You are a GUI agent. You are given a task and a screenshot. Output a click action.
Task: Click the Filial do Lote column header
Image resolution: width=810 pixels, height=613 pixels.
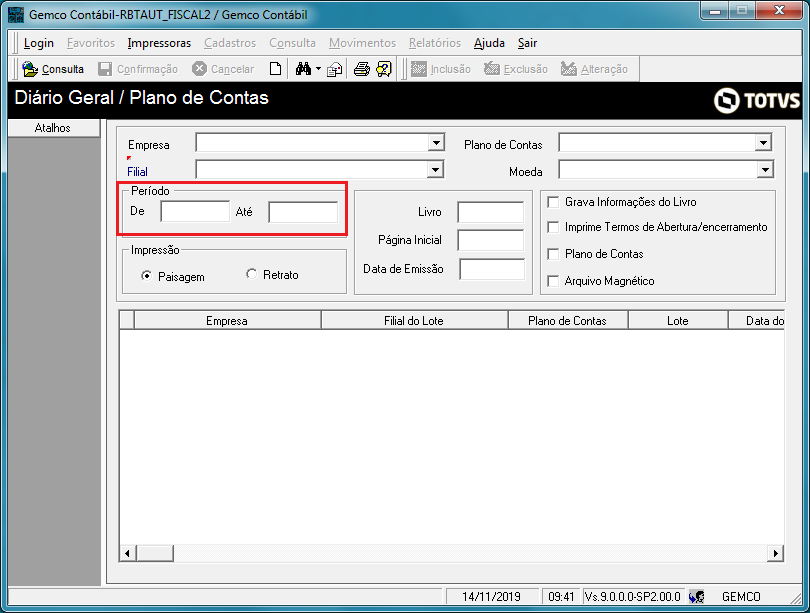(414, 321)
